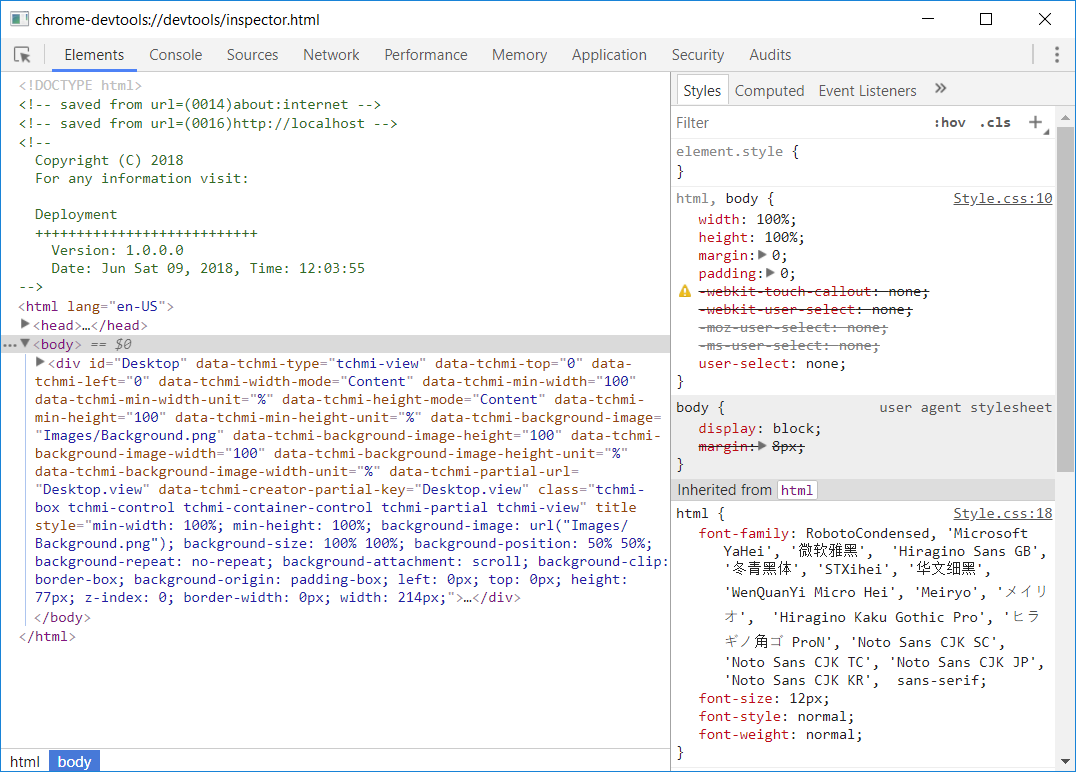Image resolution: width=1076 pixels, height=772 pixels.
Task: Open the Performance tab
Action: (x=425, y=55)
